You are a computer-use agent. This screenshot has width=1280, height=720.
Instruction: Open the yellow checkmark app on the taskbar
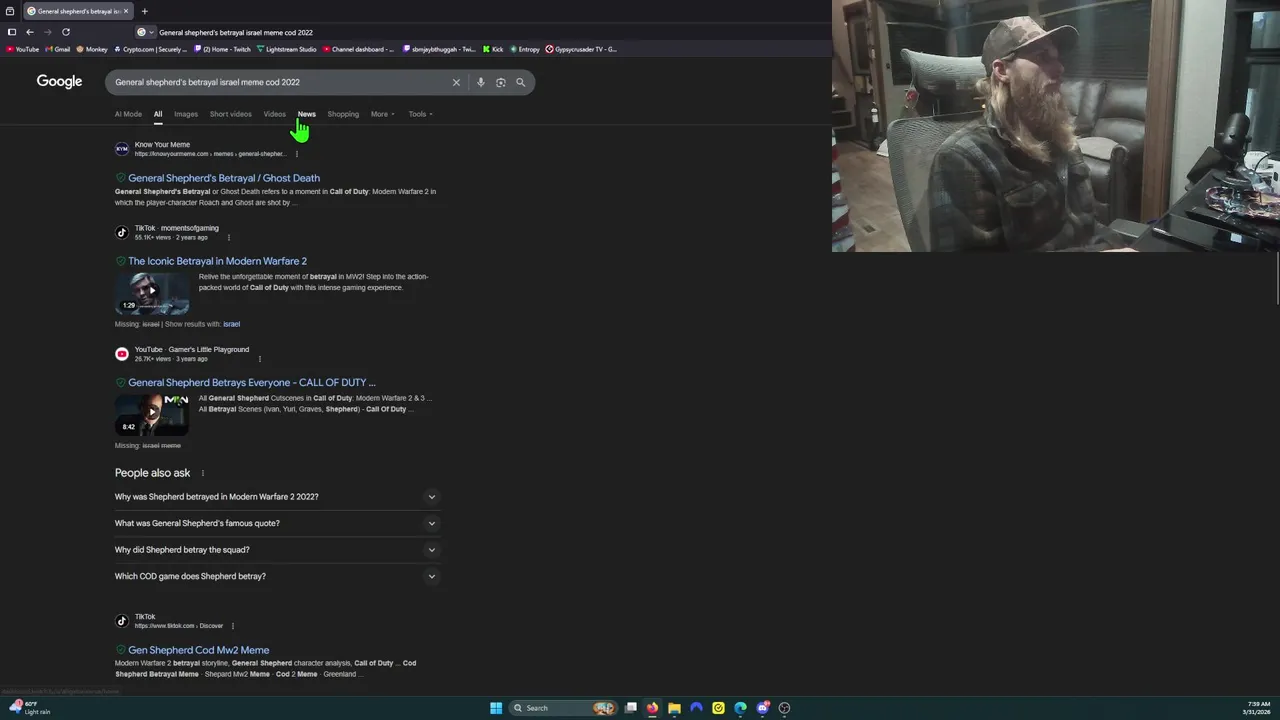(x=718, y=708)
